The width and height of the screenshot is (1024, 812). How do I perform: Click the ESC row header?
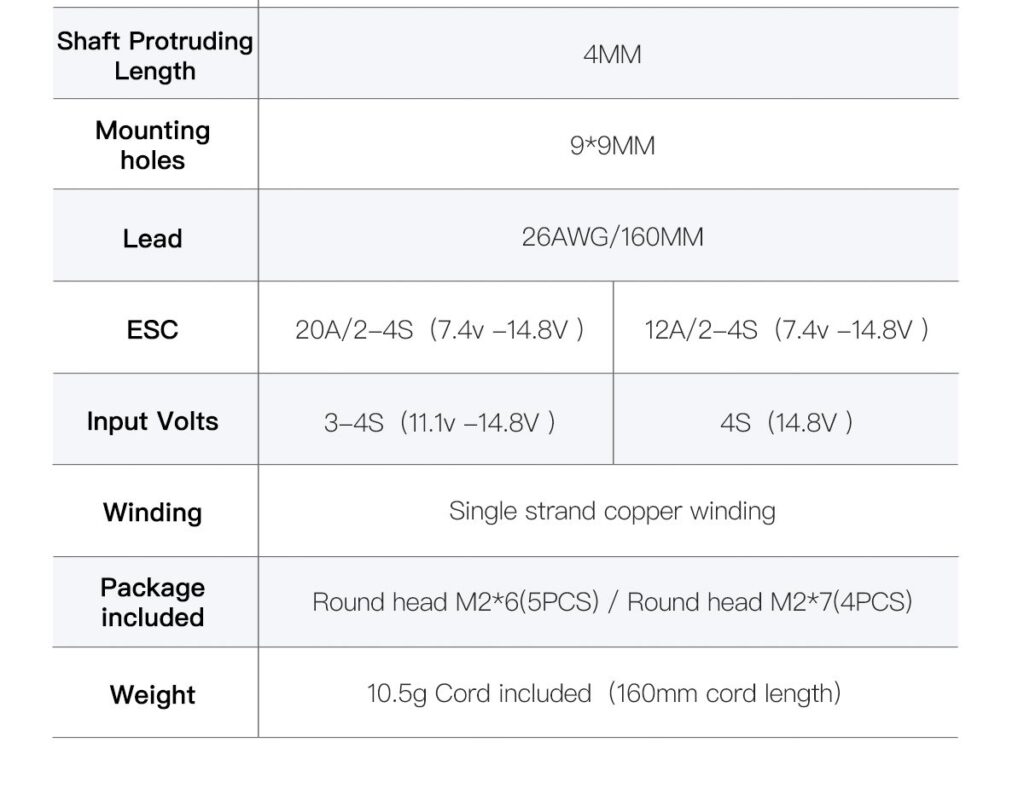153,329
